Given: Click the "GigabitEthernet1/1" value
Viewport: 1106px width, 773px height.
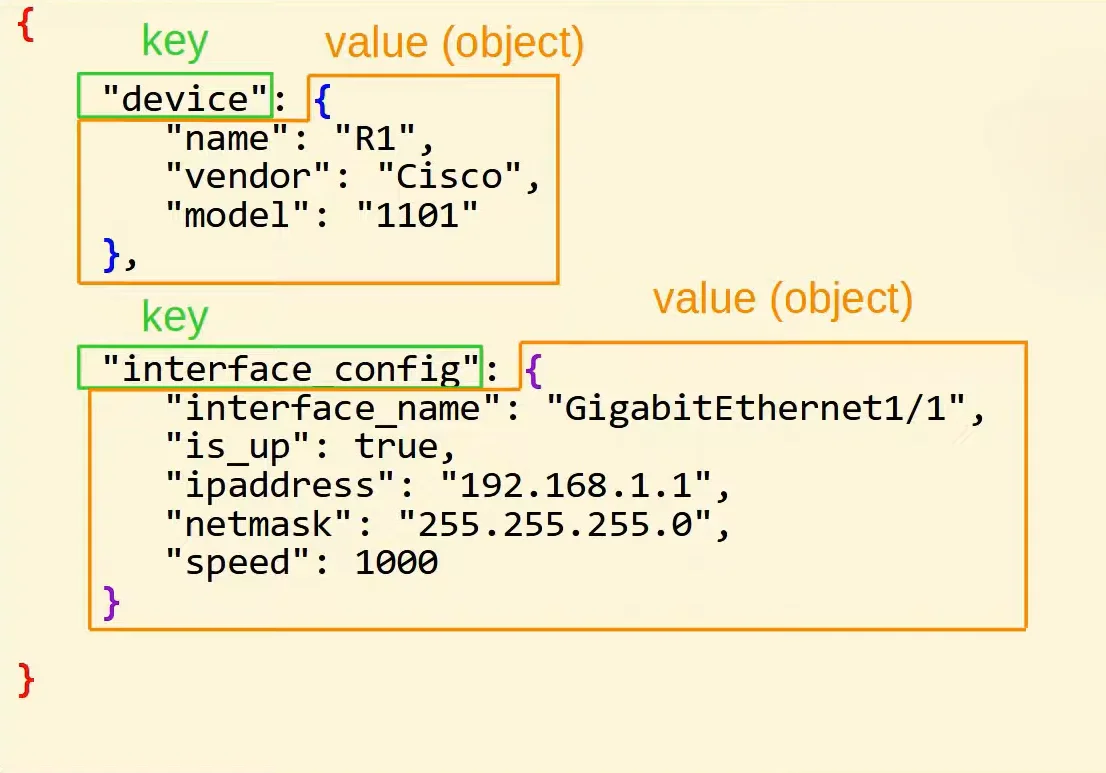Looking at the screenshot, I should [x=756, y=408].
